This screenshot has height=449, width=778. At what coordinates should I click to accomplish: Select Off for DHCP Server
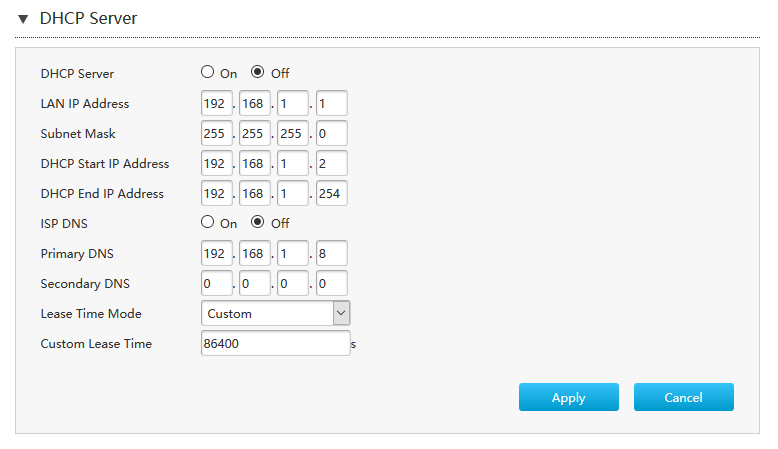258,72
